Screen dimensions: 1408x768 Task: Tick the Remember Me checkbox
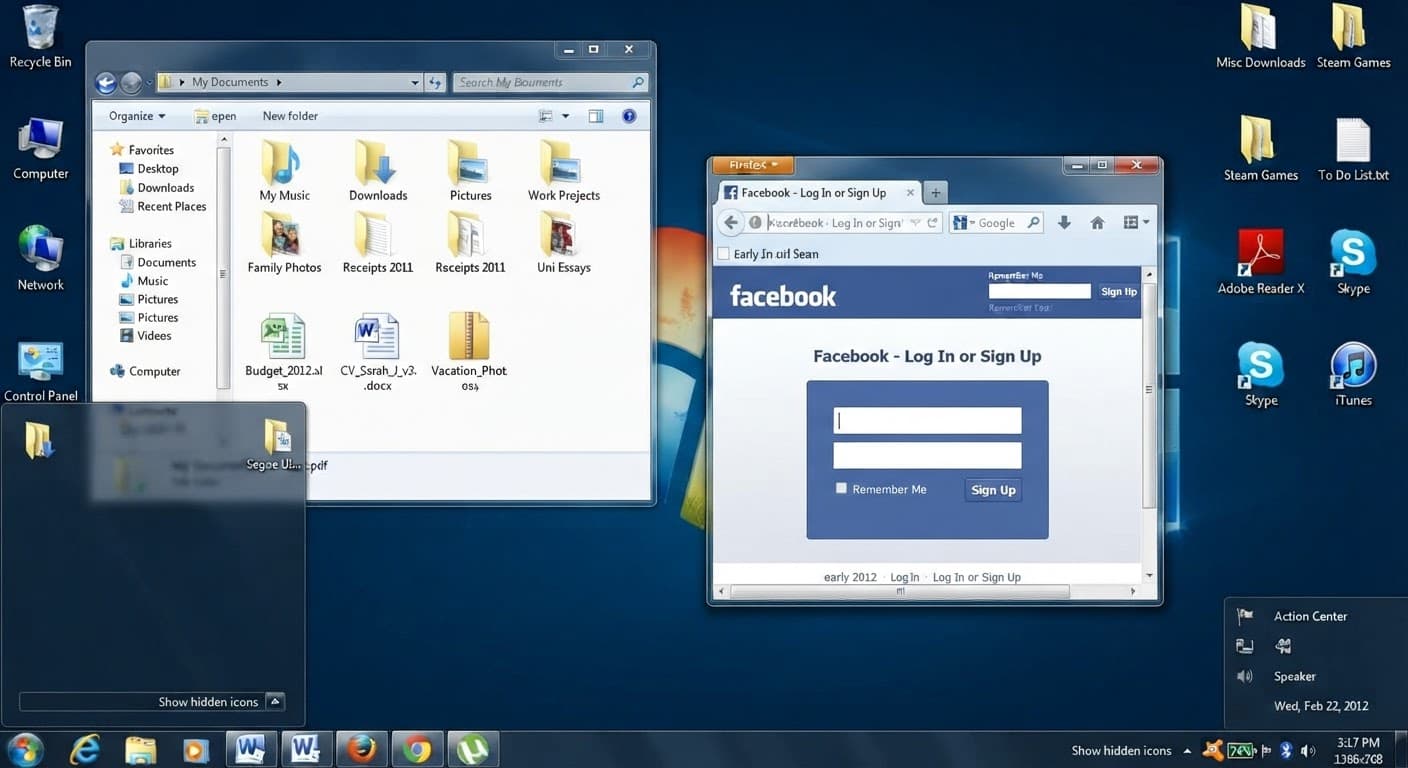coord(841,488)
